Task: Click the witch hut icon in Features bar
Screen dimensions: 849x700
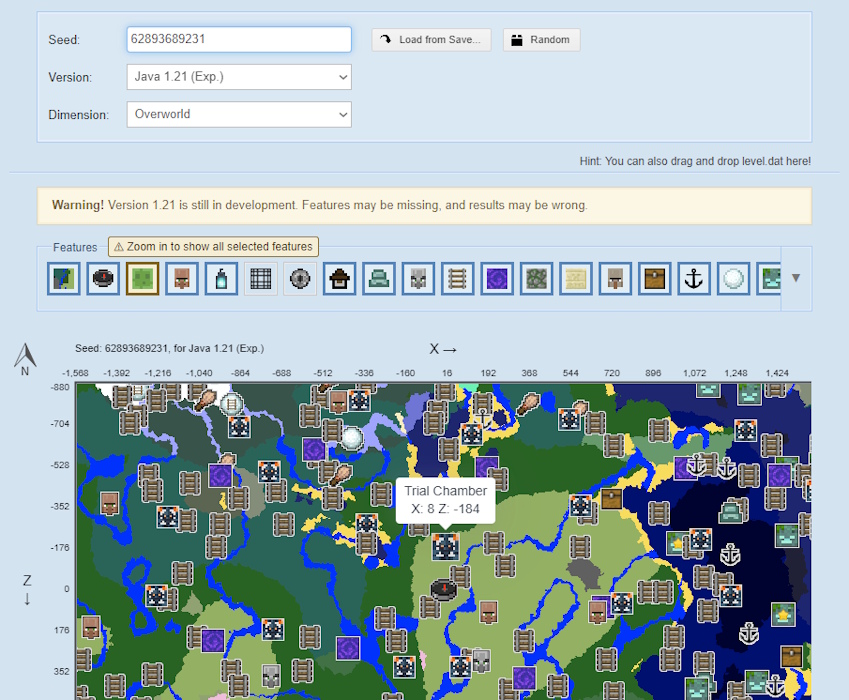Action: 339,278
